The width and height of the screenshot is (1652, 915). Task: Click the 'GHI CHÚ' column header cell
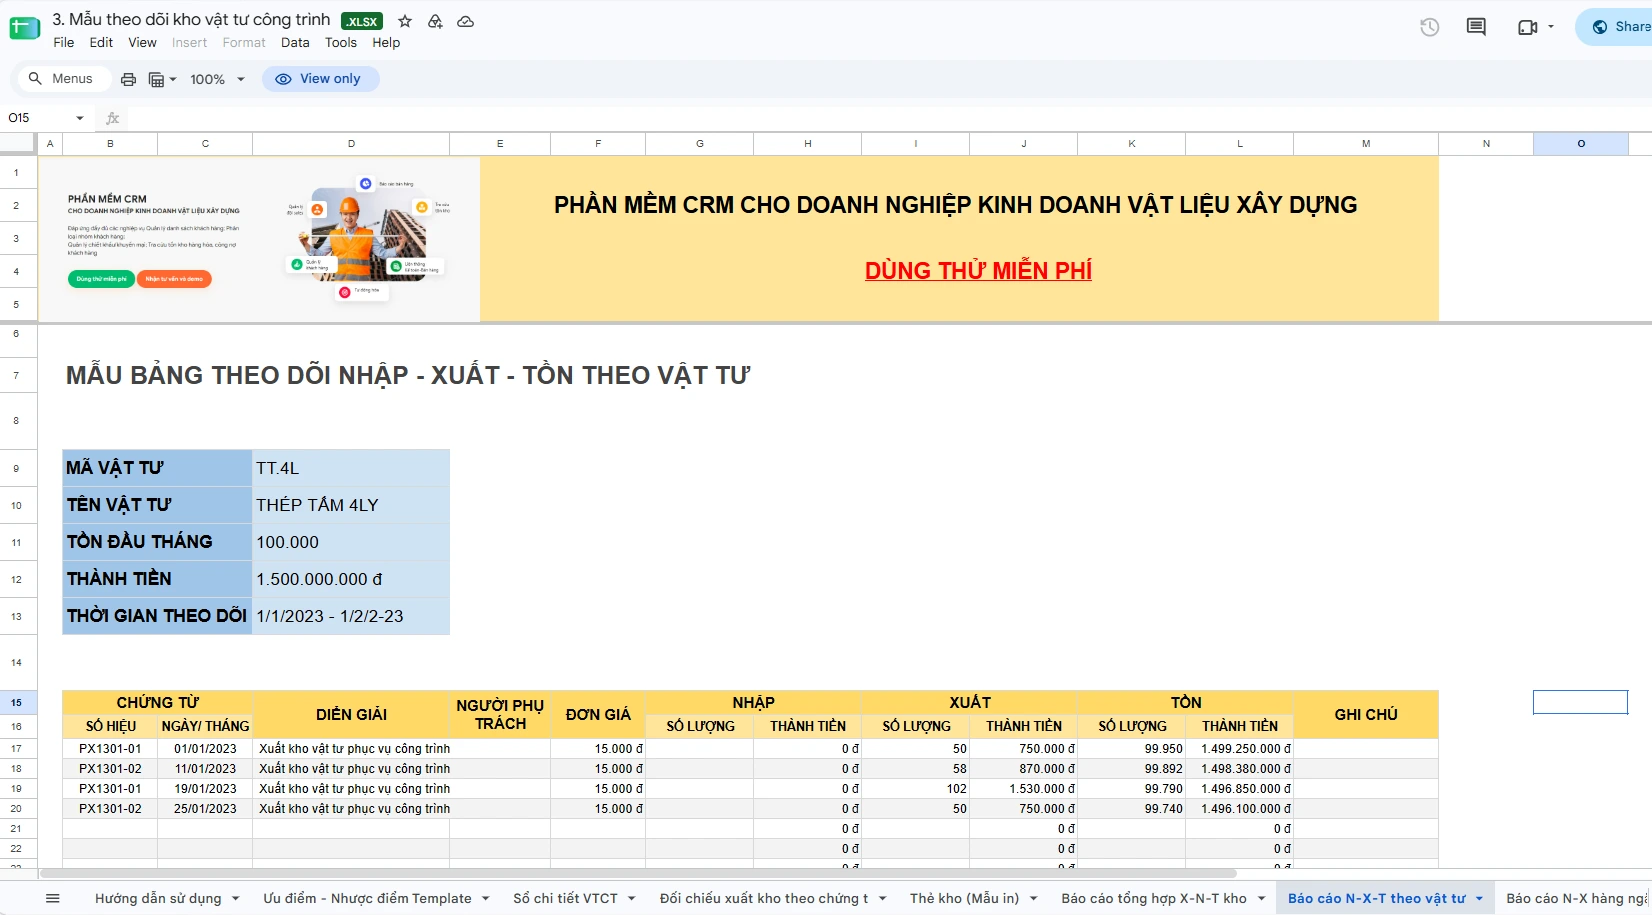pos(1366,714)
